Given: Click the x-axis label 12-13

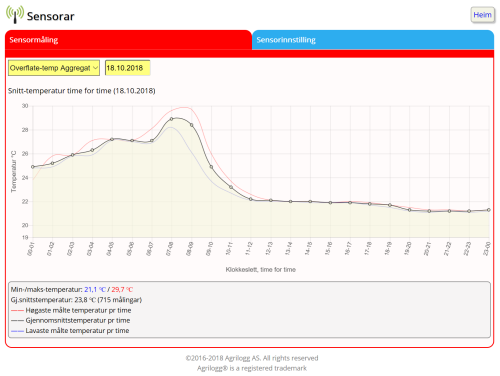Looking at the screenshot, I should coord(269,249).
